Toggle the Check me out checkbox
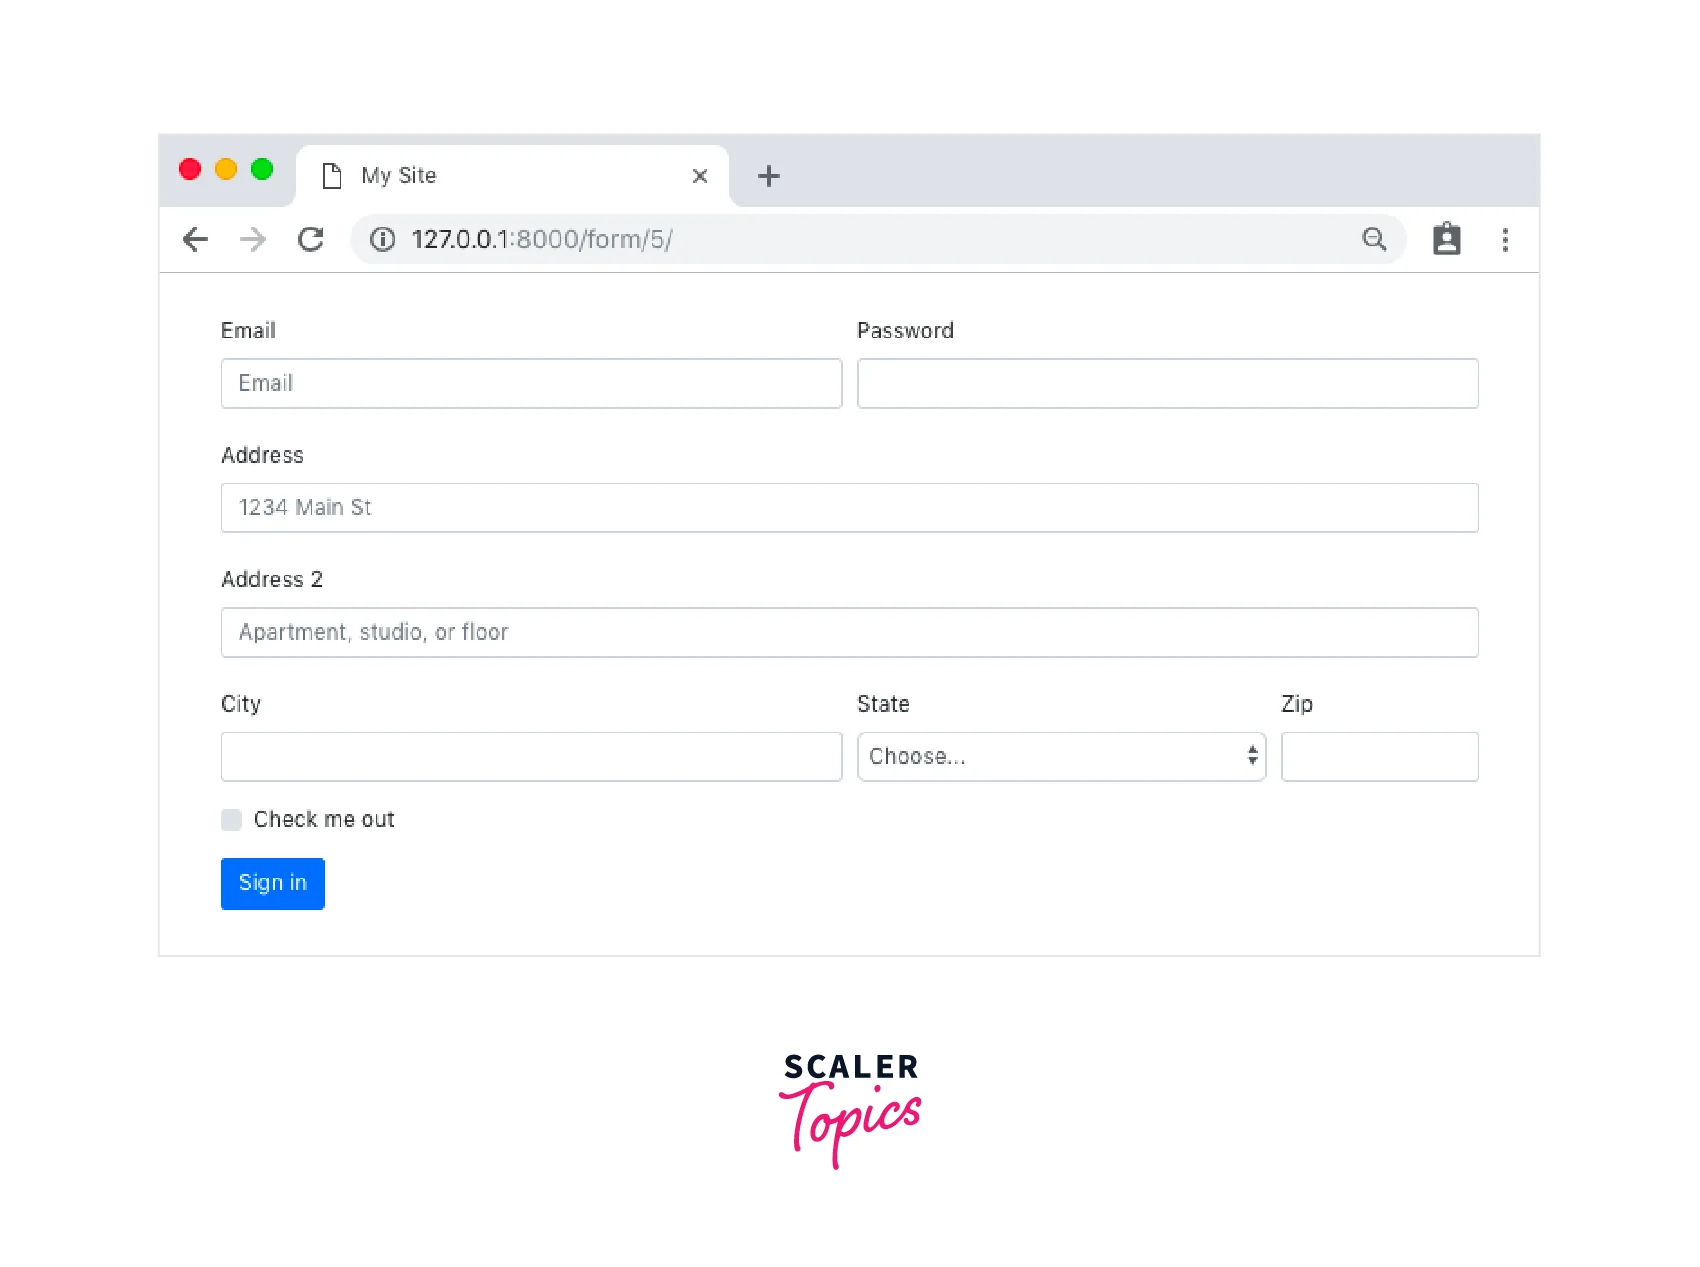 pos(232,820)
